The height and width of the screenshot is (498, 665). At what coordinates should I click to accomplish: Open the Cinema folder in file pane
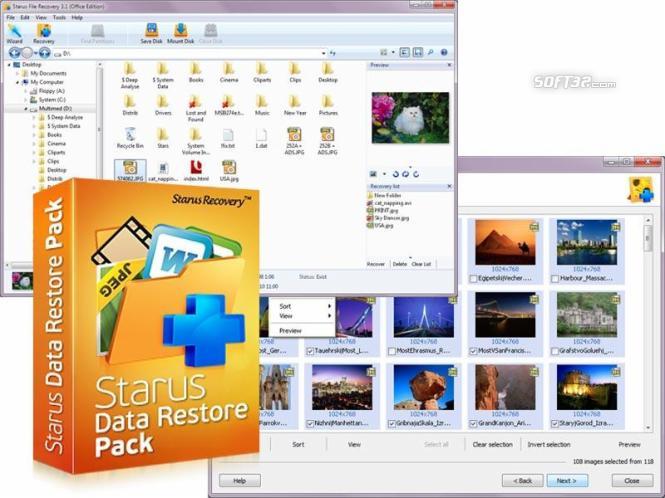click(x=229, y=73)
